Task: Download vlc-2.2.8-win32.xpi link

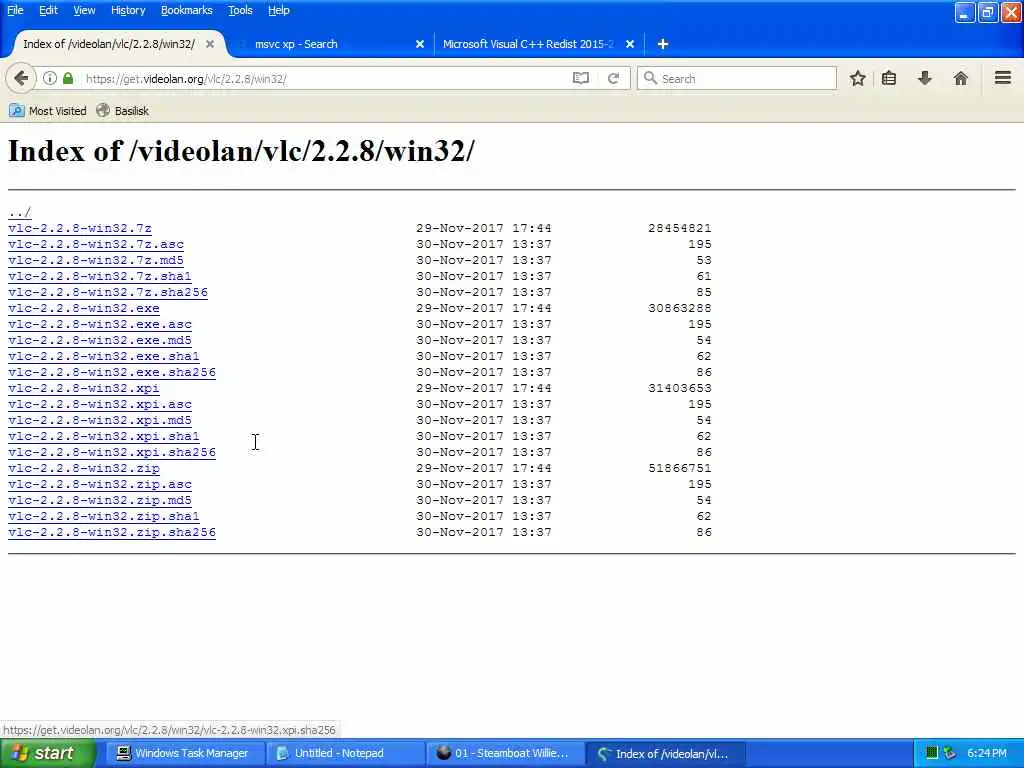Action: (x=84, y=389)
